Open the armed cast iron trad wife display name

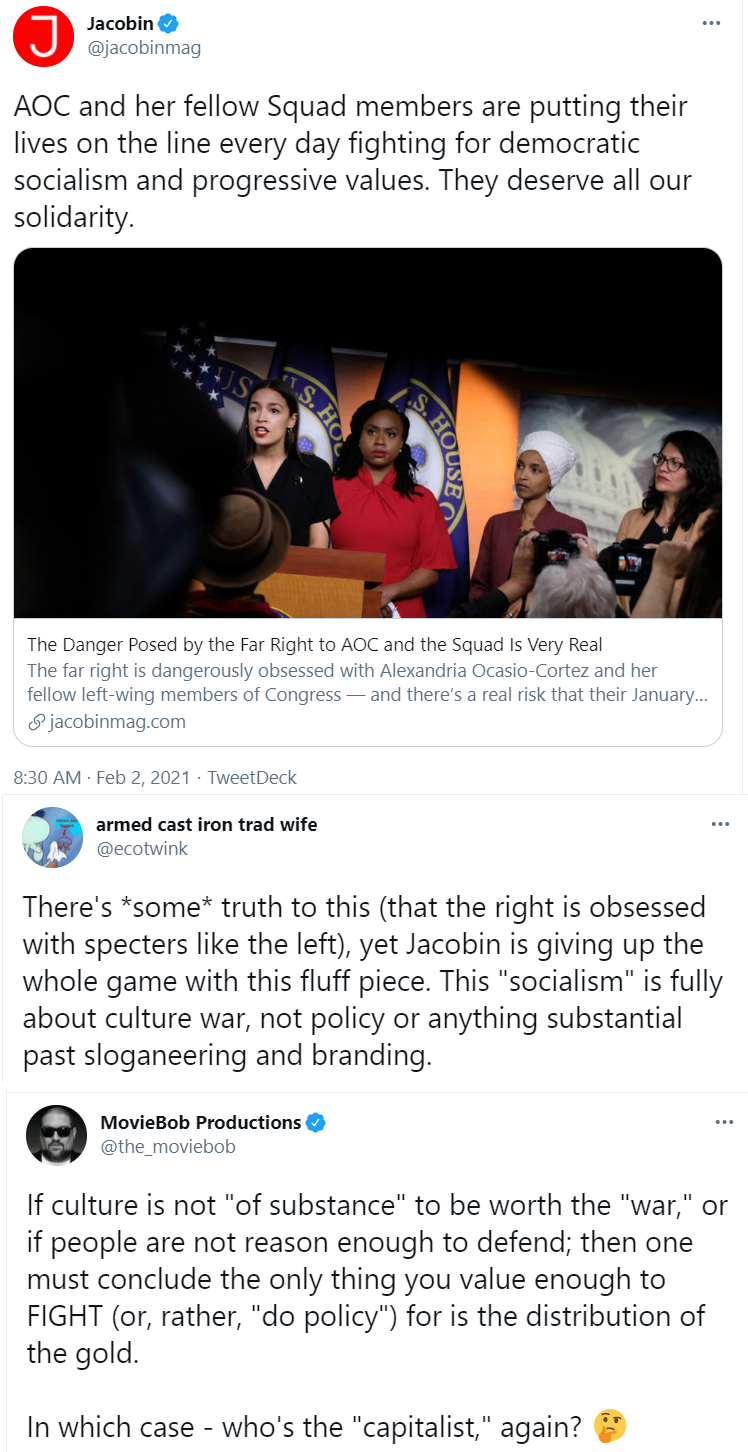207,824
